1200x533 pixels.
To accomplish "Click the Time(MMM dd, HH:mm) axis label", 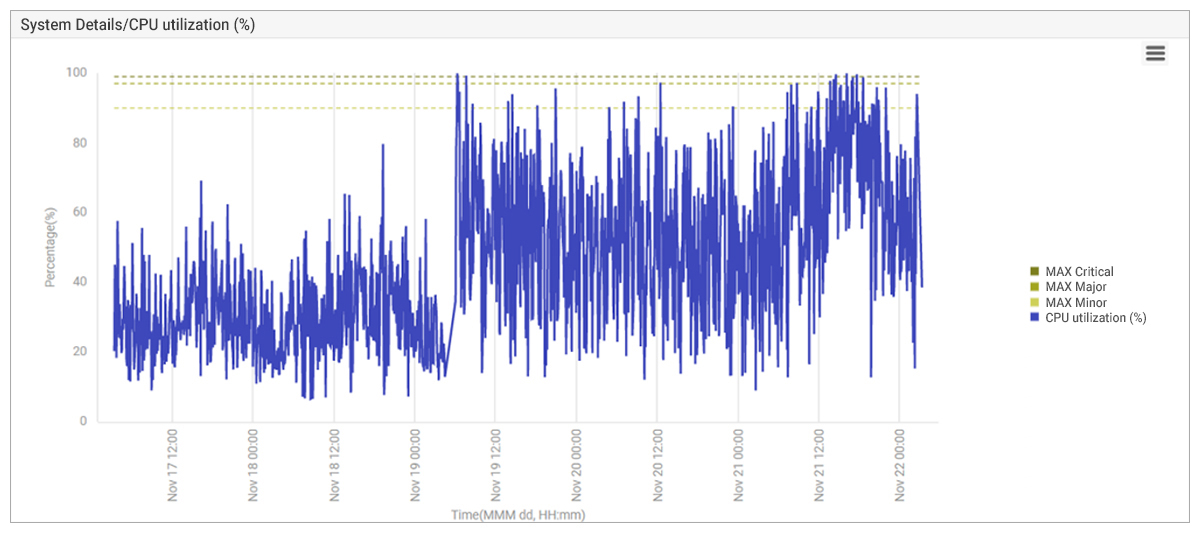I will (517, 514).
